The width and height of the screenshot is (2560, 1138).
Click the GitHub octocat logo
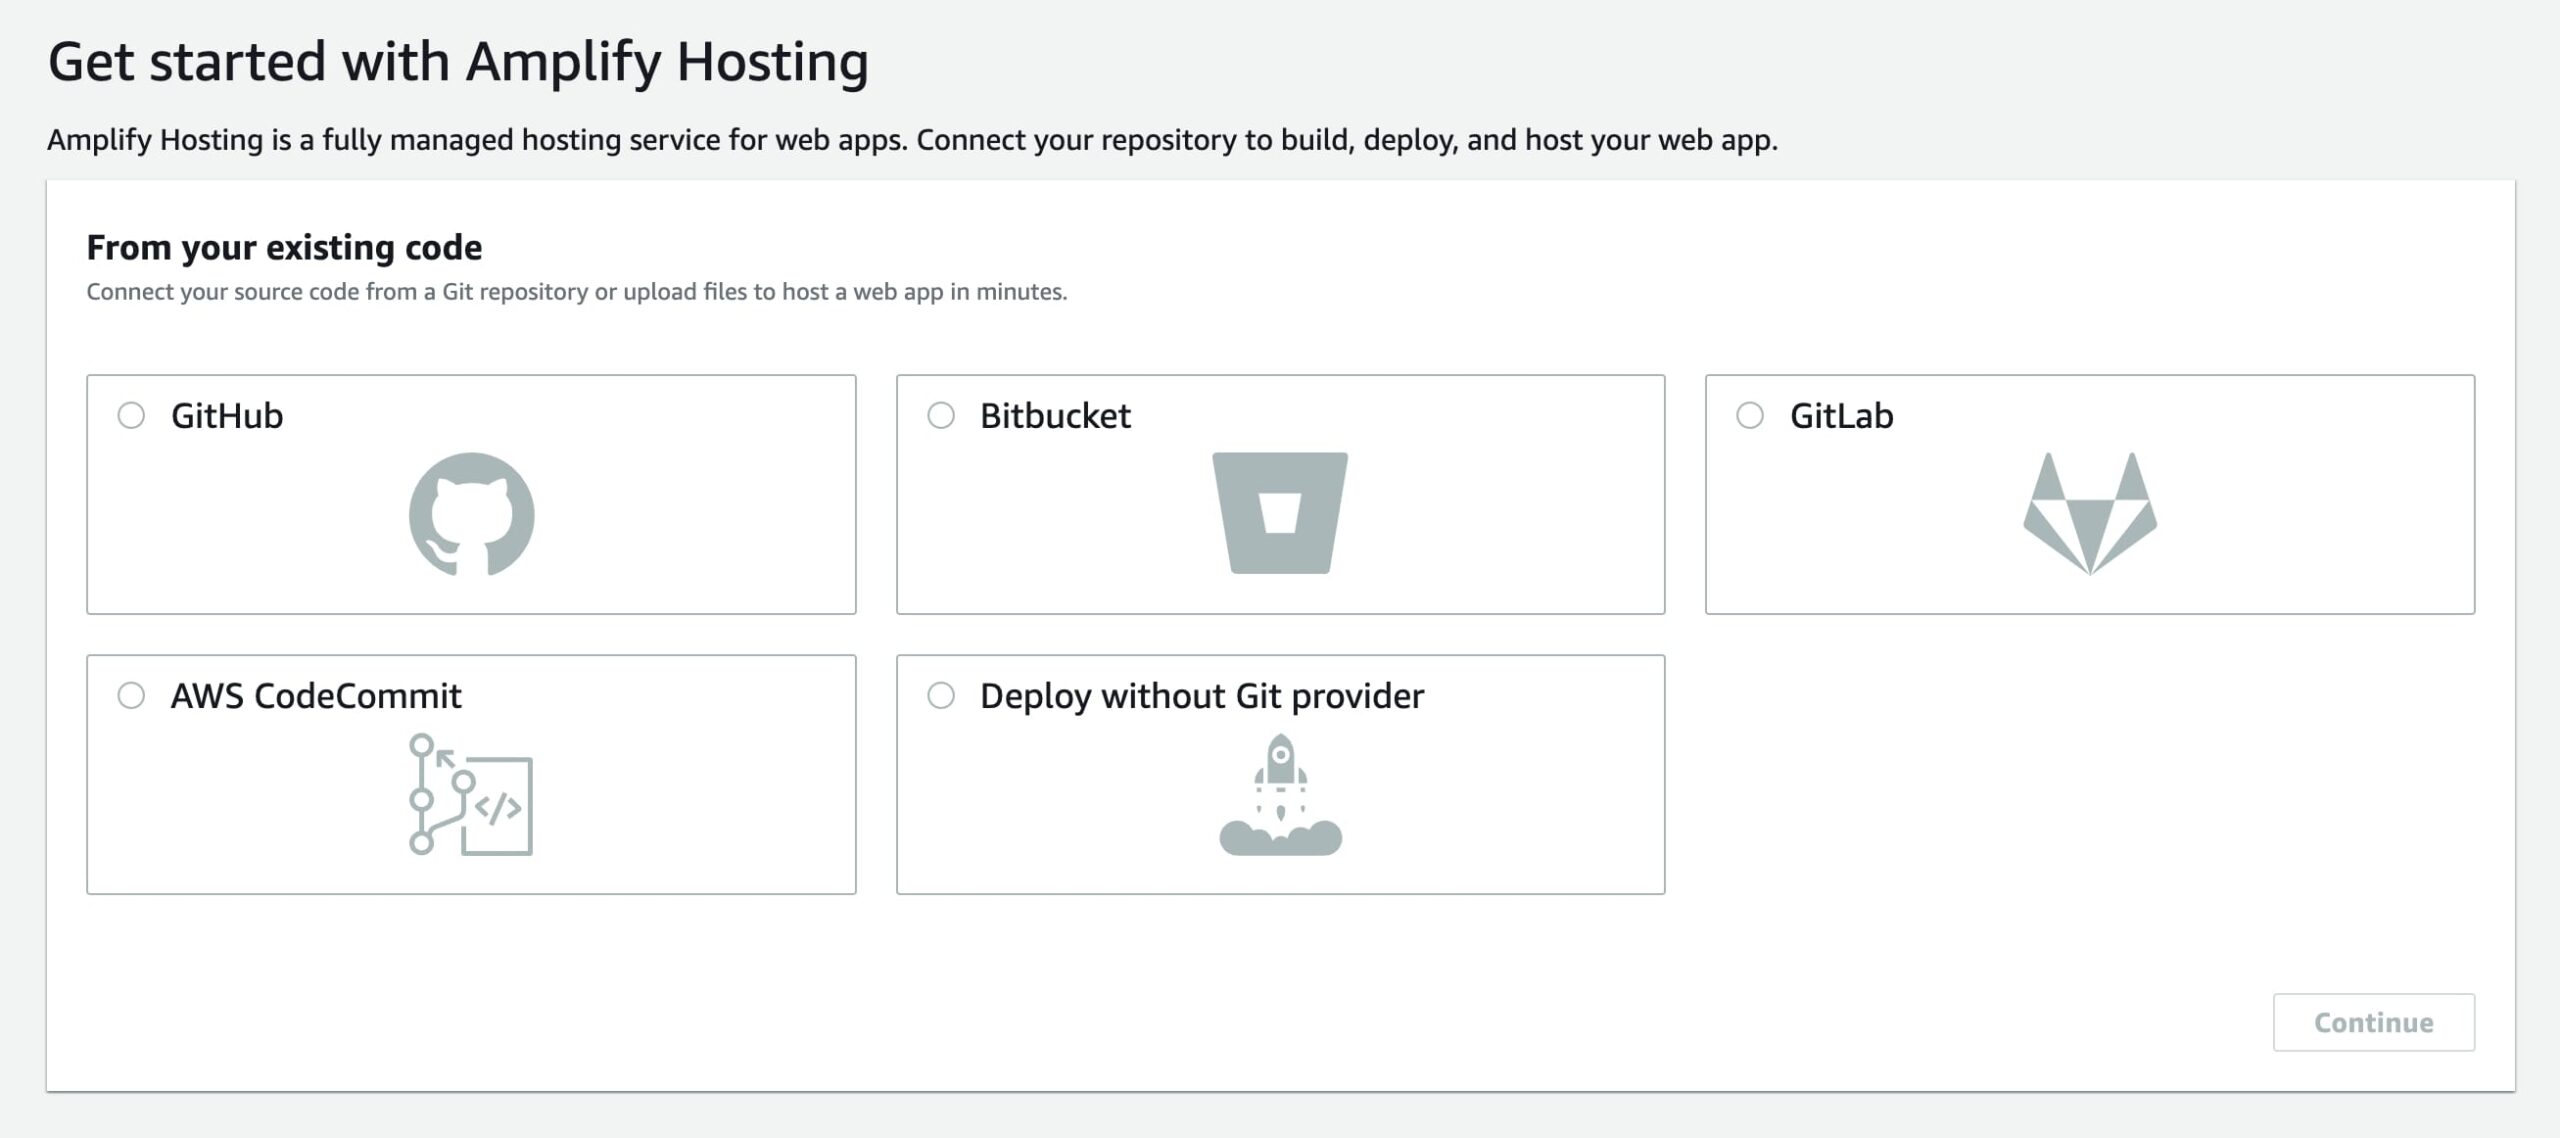point(471,514)
